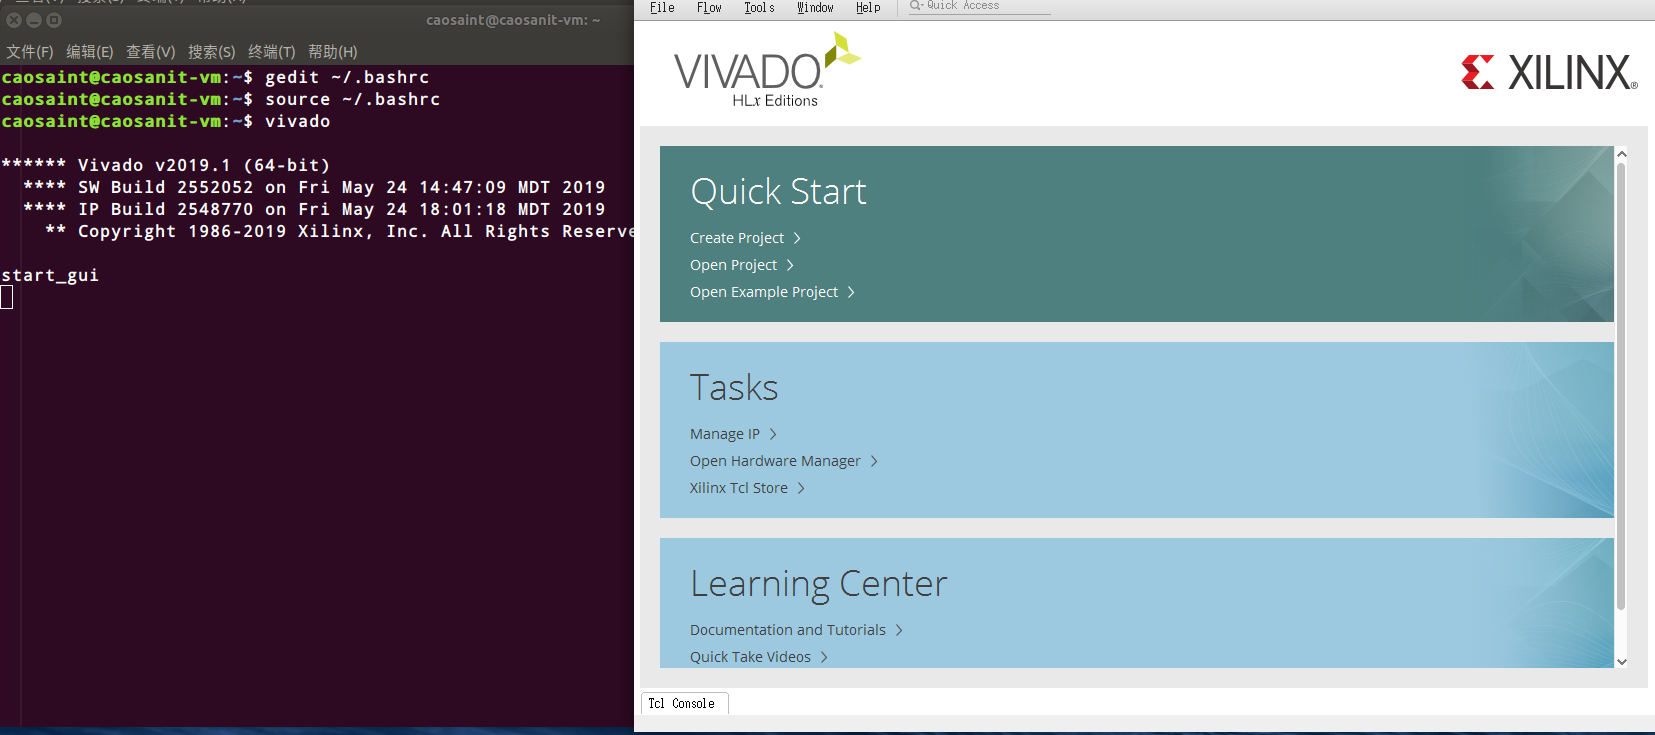Image resolution: width=1655 pixels, height=735 pixels.
Task: Click the Open Example Project link
Action: point(764,292)
